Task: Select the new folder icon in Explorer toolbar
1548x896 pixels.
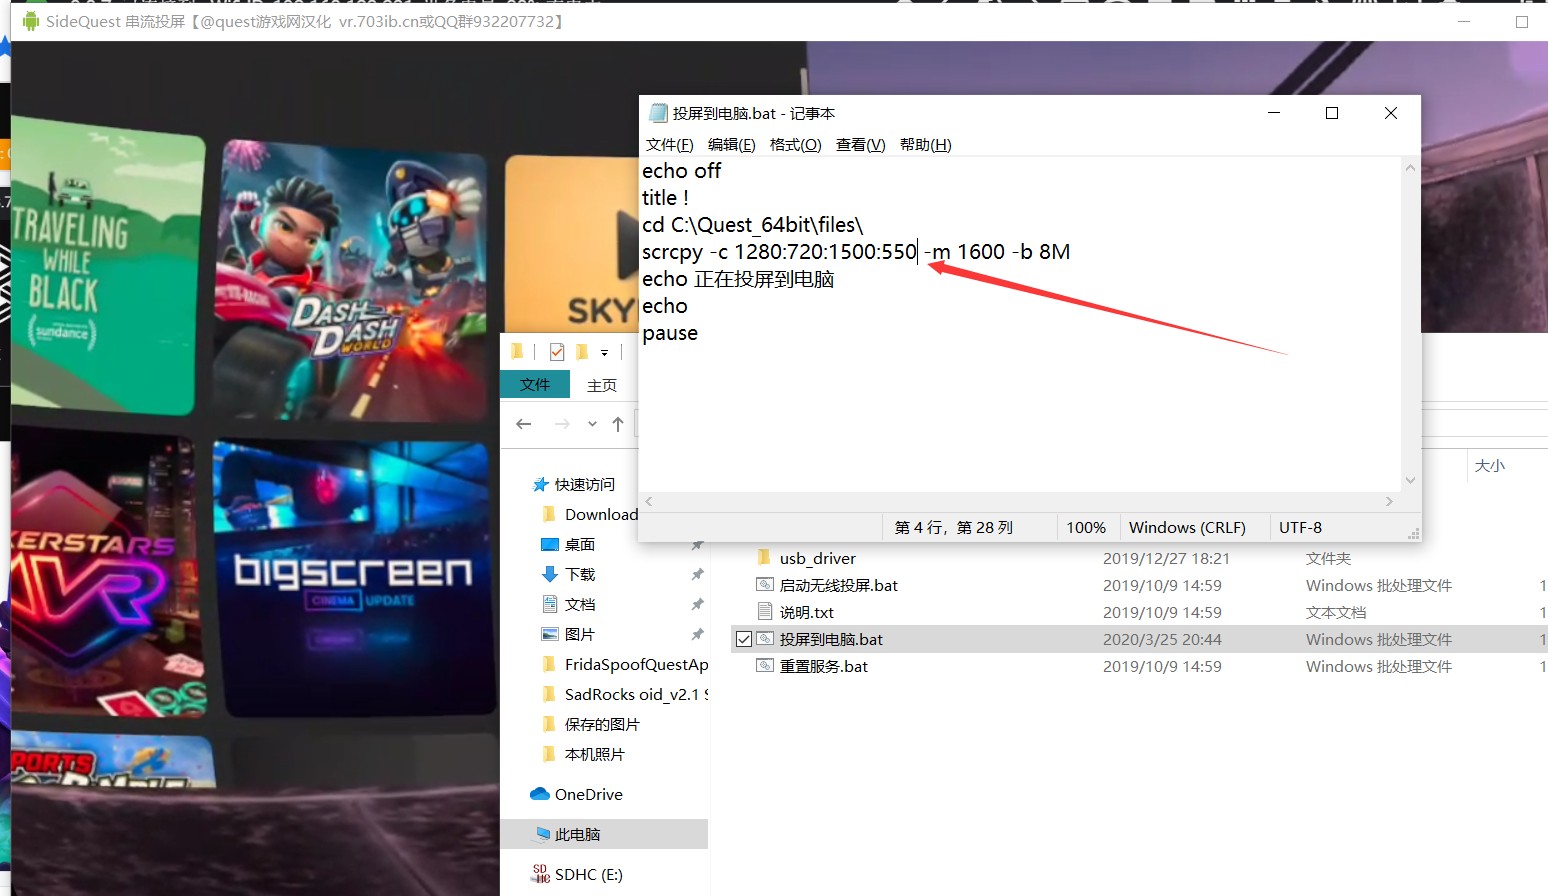Action: [517, 351]
